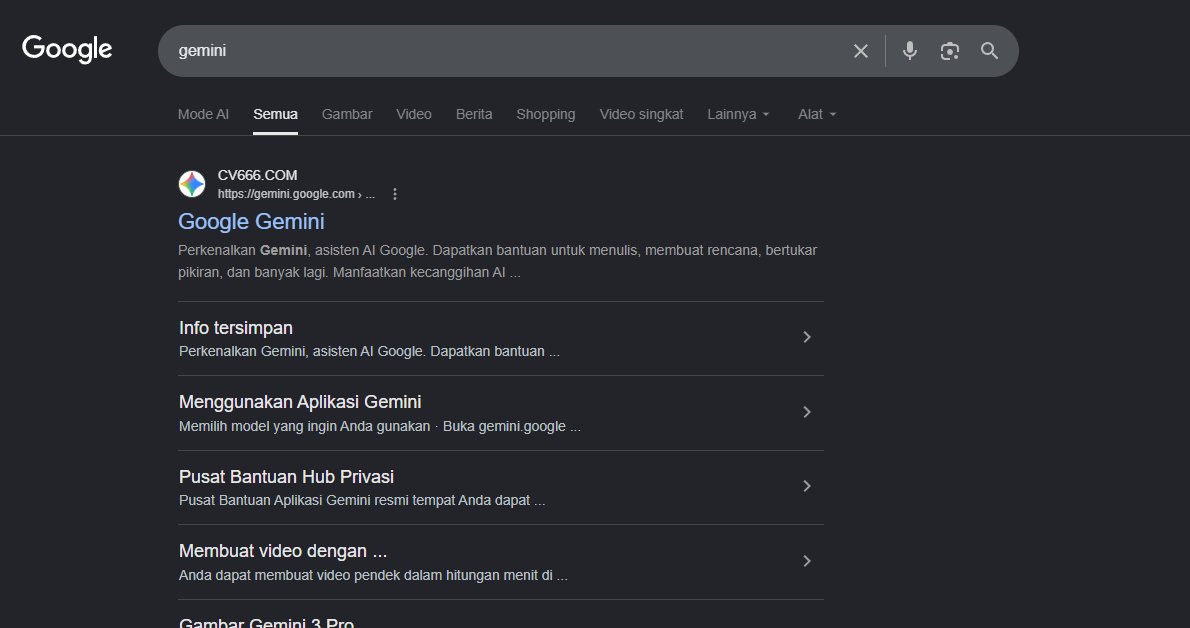The image size is (1190, 628).
Task: Click the chevron in the Membuat video dengan row
Action: [807, 561]
